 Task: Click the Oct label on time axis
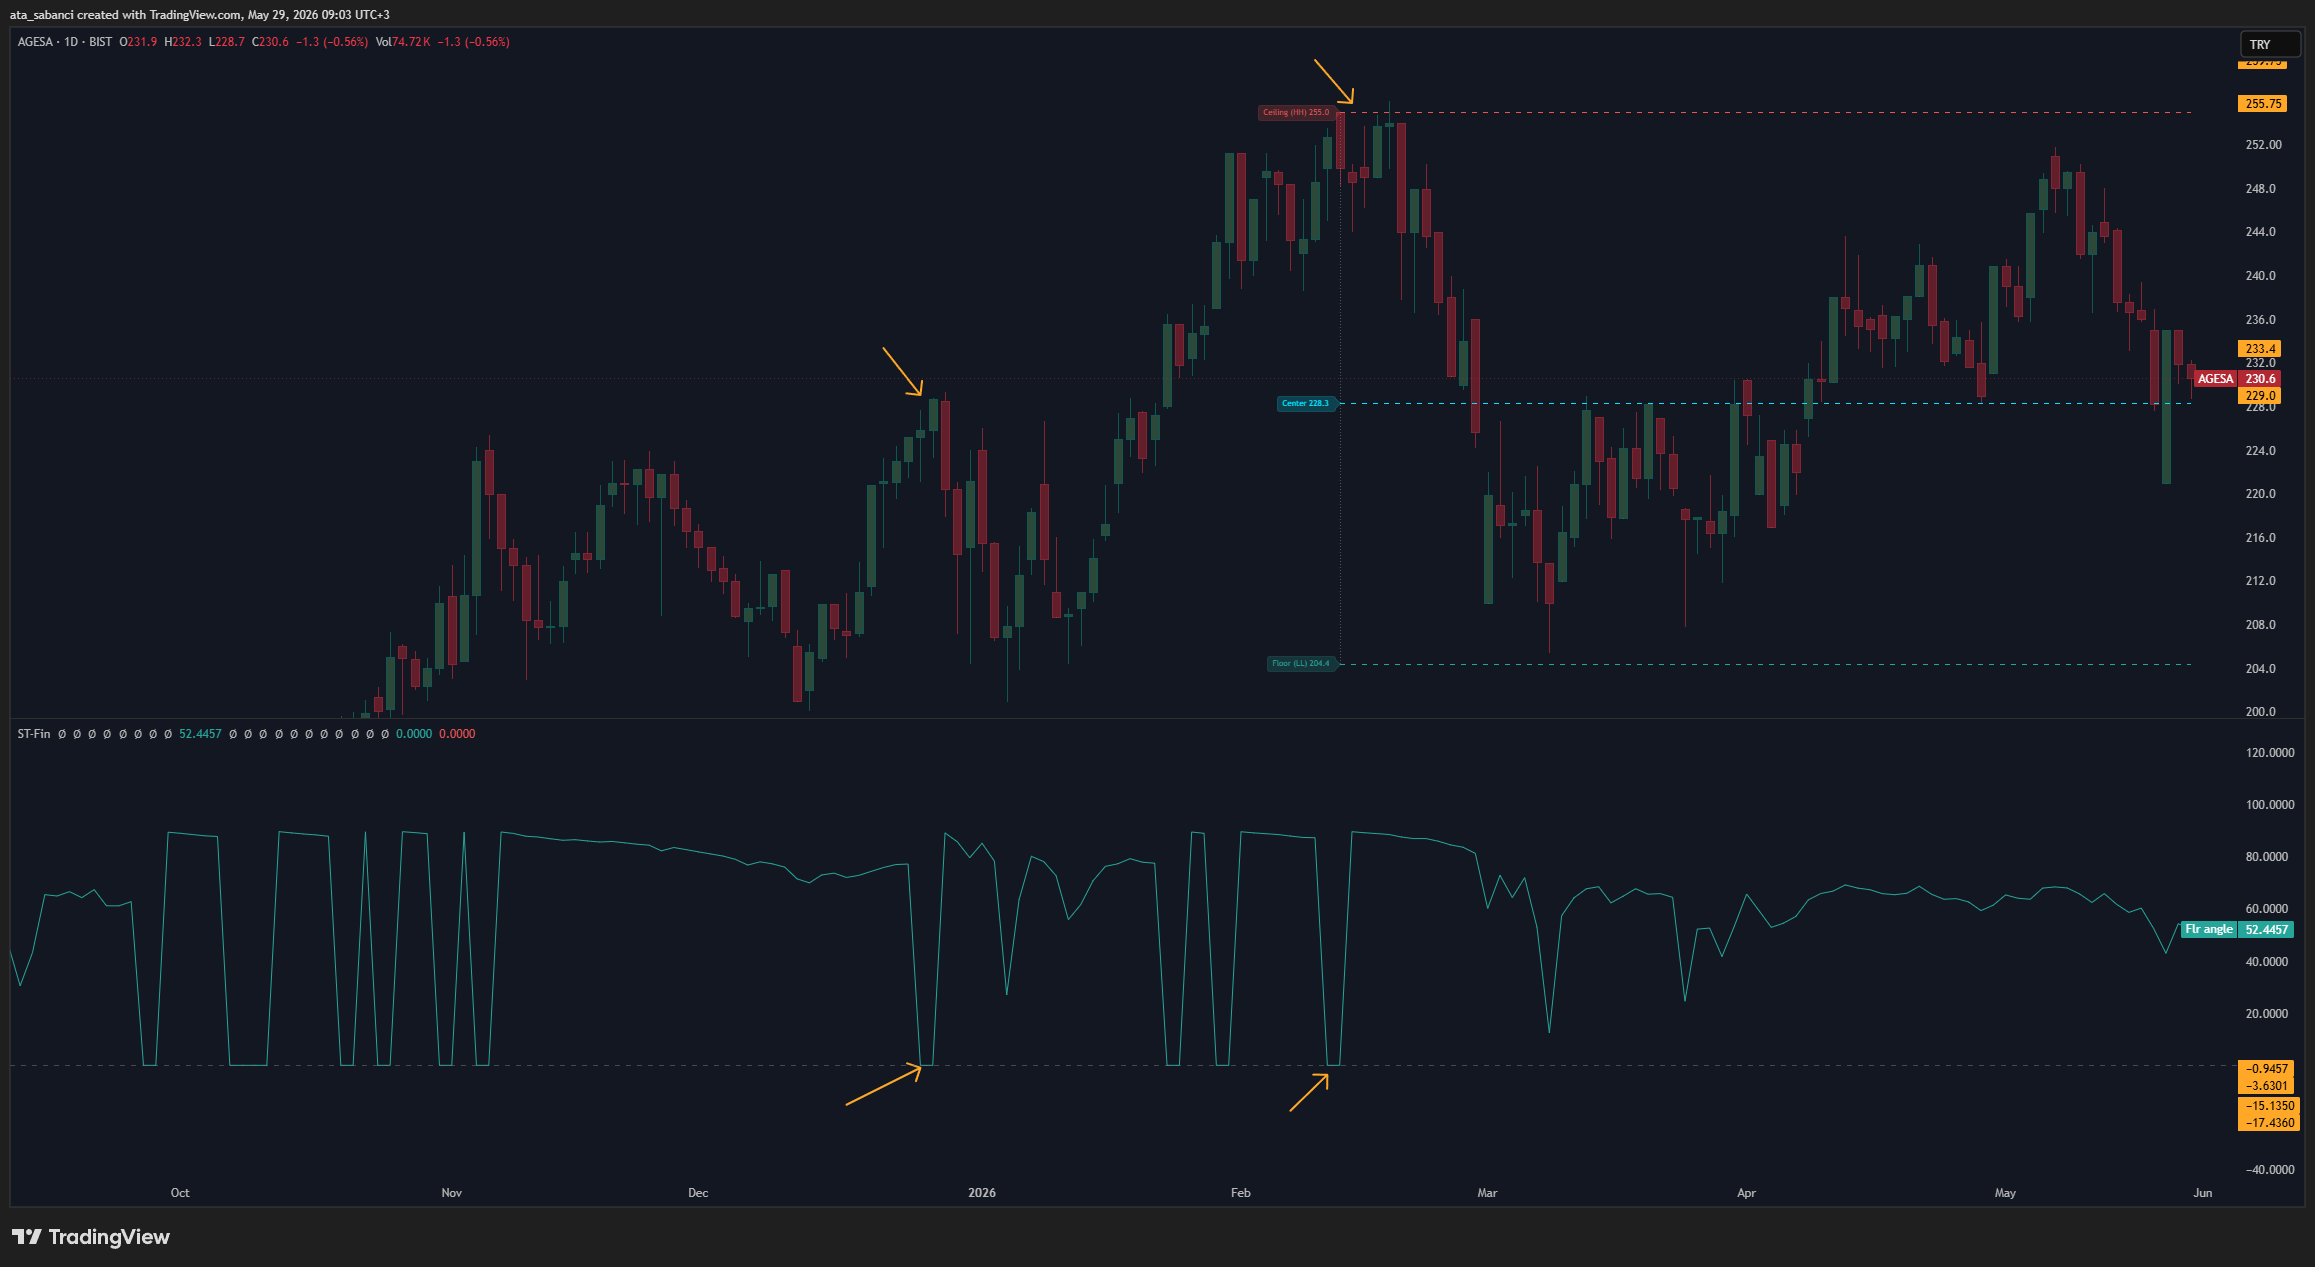click(x=180, y=1193)
